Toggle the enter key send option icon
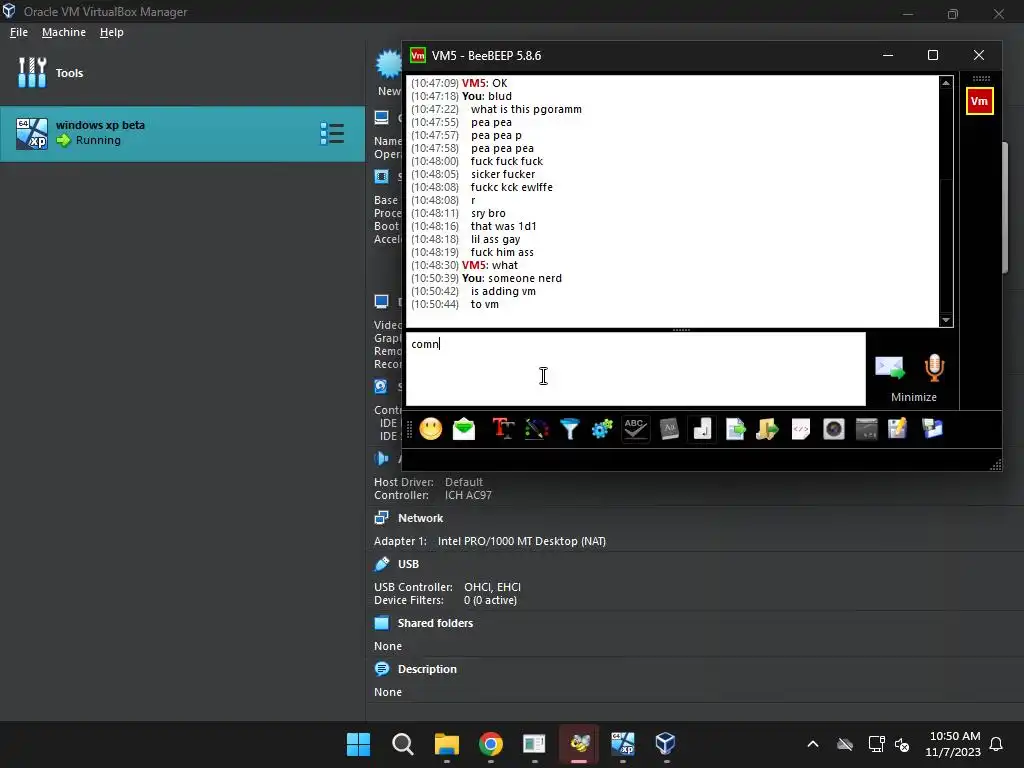 (702, 429)
